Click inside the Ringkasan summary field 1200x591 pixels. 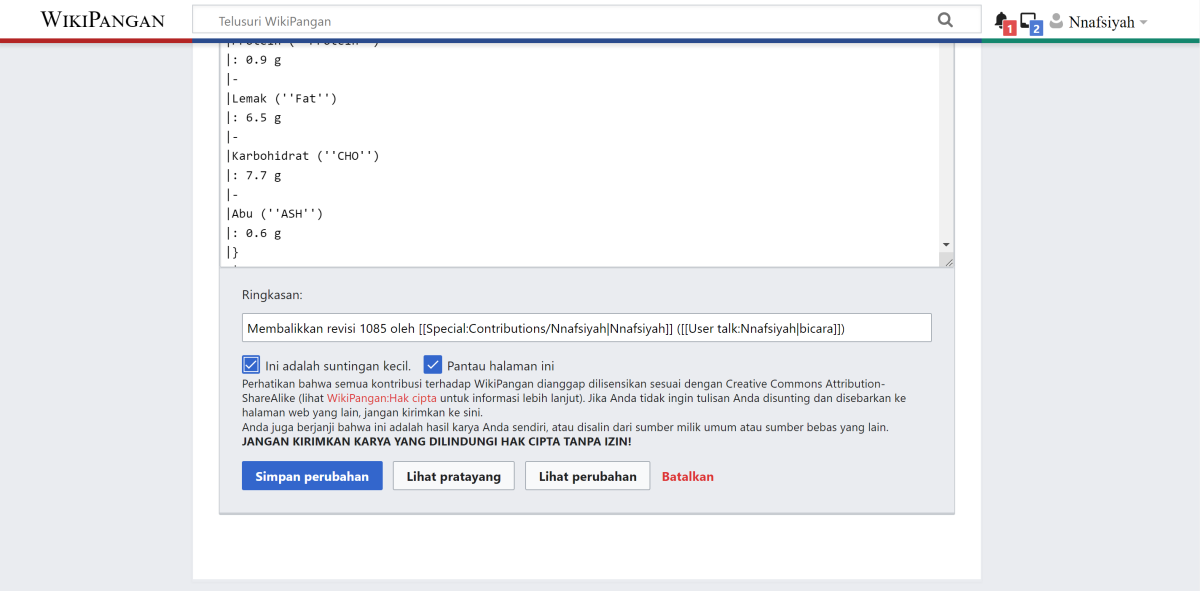tap(585, 327)
